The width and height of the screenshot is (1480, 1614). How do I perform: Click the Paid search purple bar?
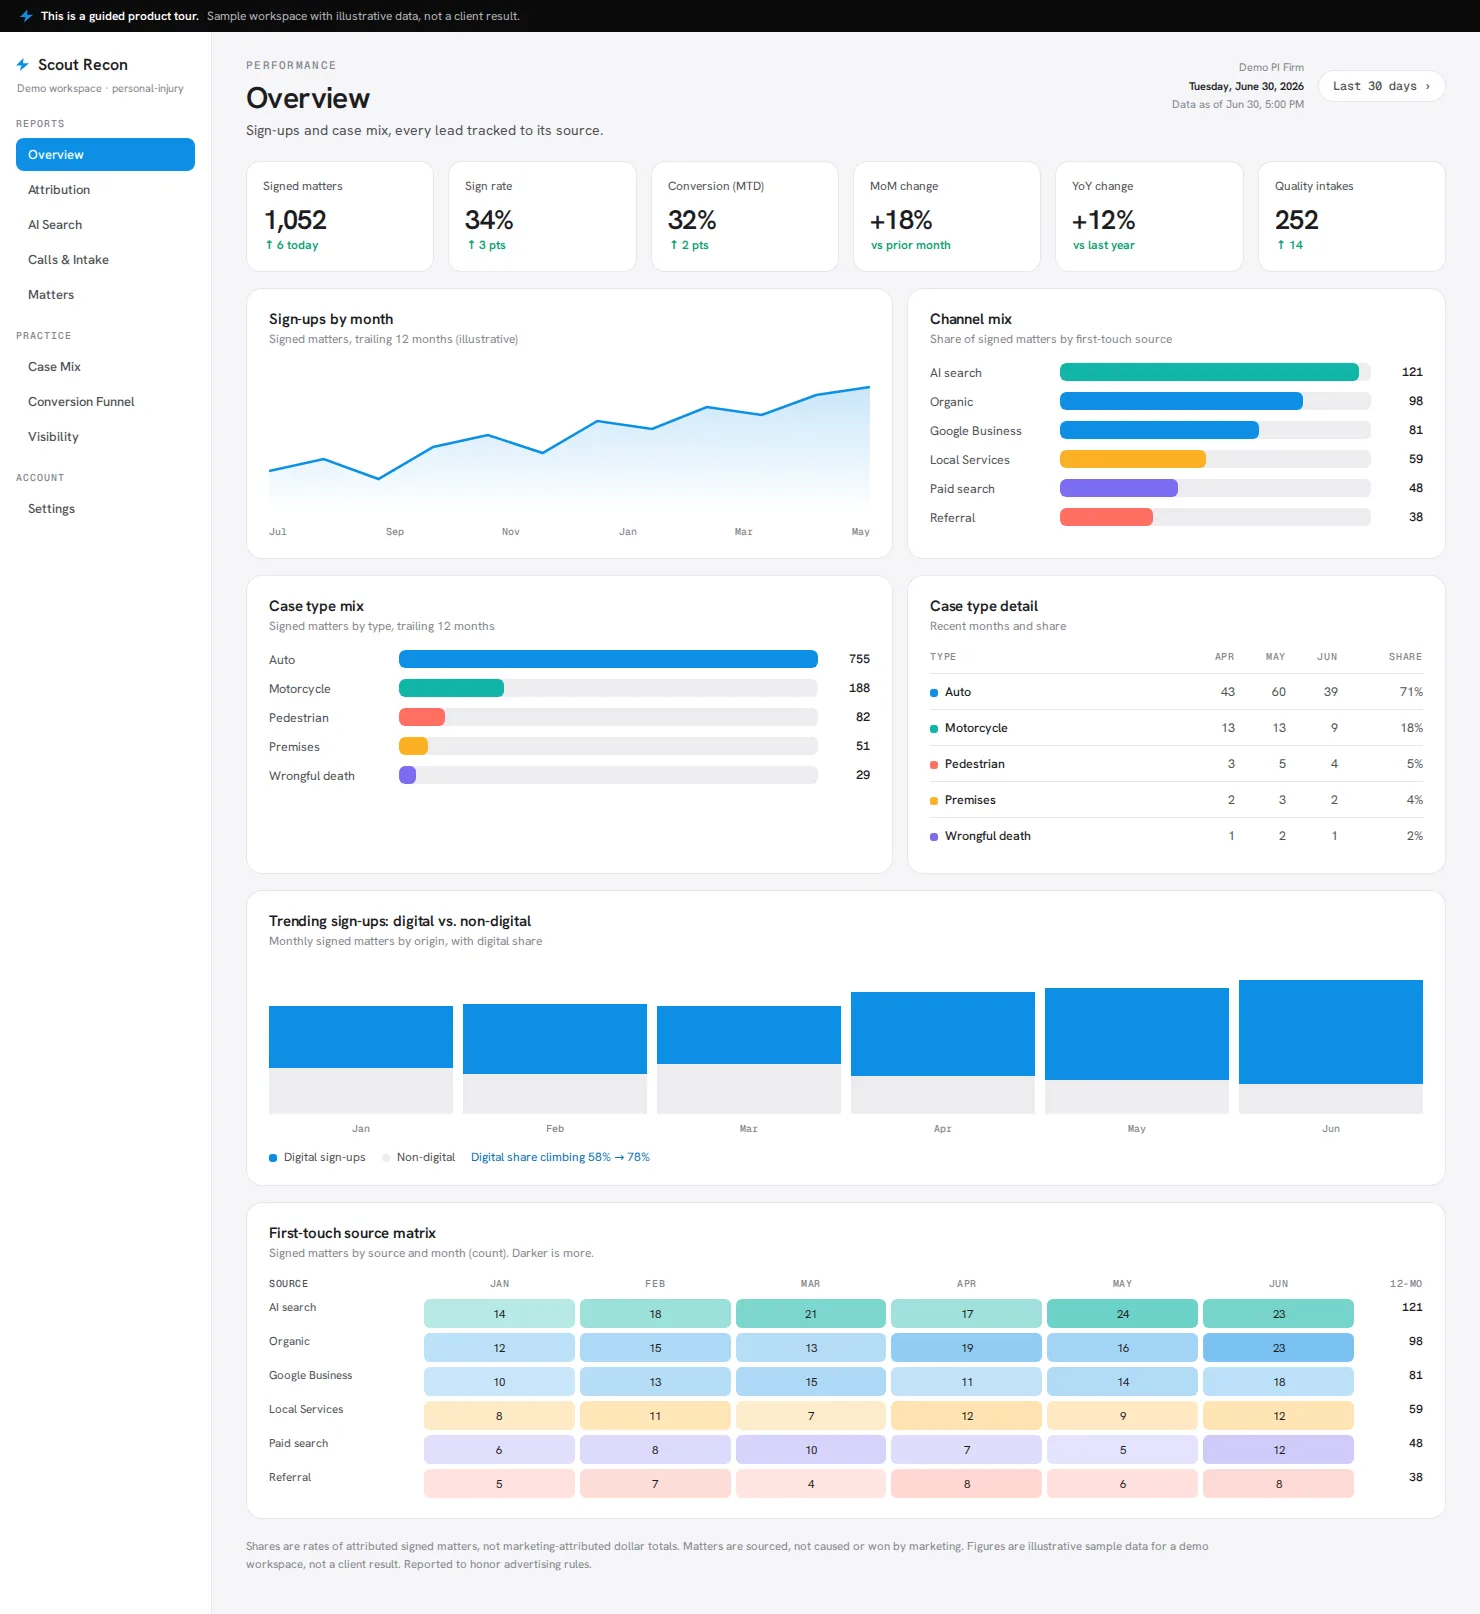pos(1119,488)
